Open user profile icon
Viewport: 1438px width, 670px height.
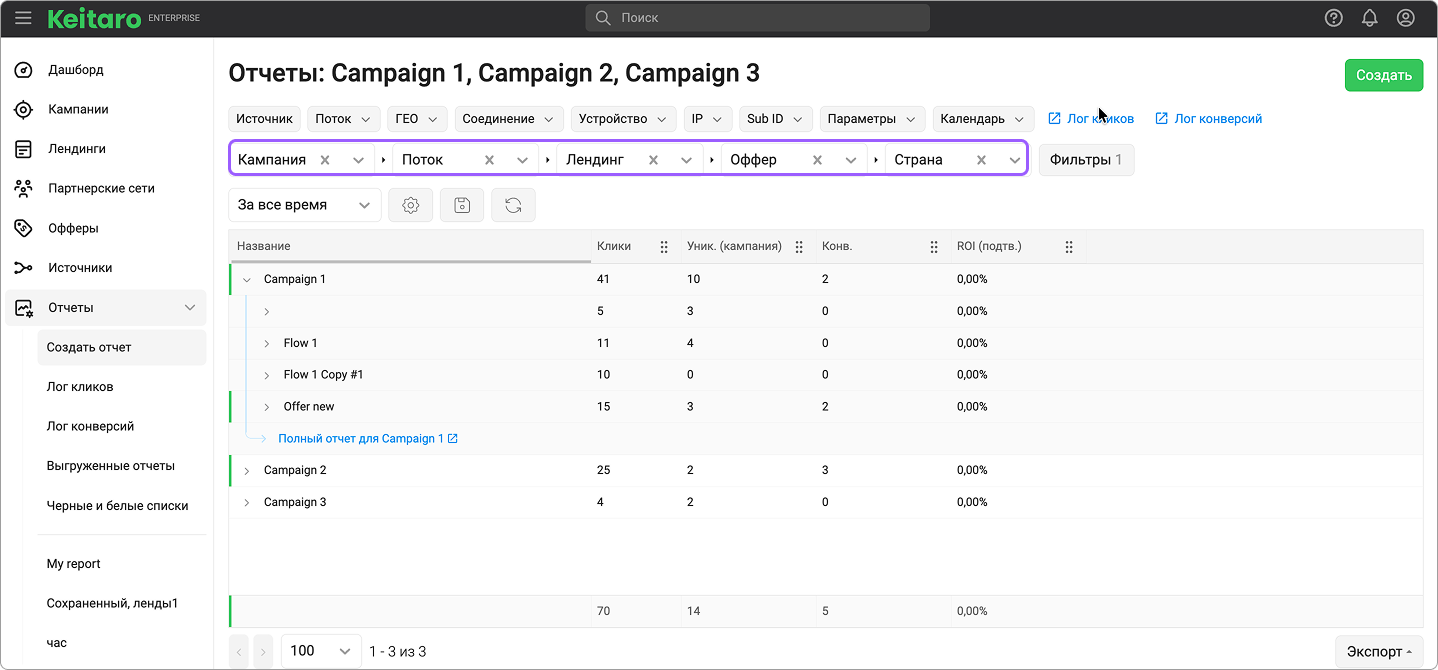[1405, 18]
